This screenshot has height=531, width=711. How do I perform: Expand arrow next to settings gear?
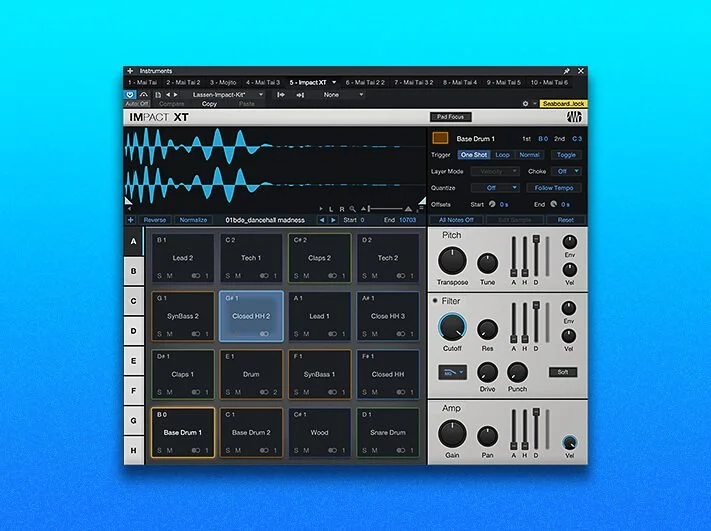[535, 104]
